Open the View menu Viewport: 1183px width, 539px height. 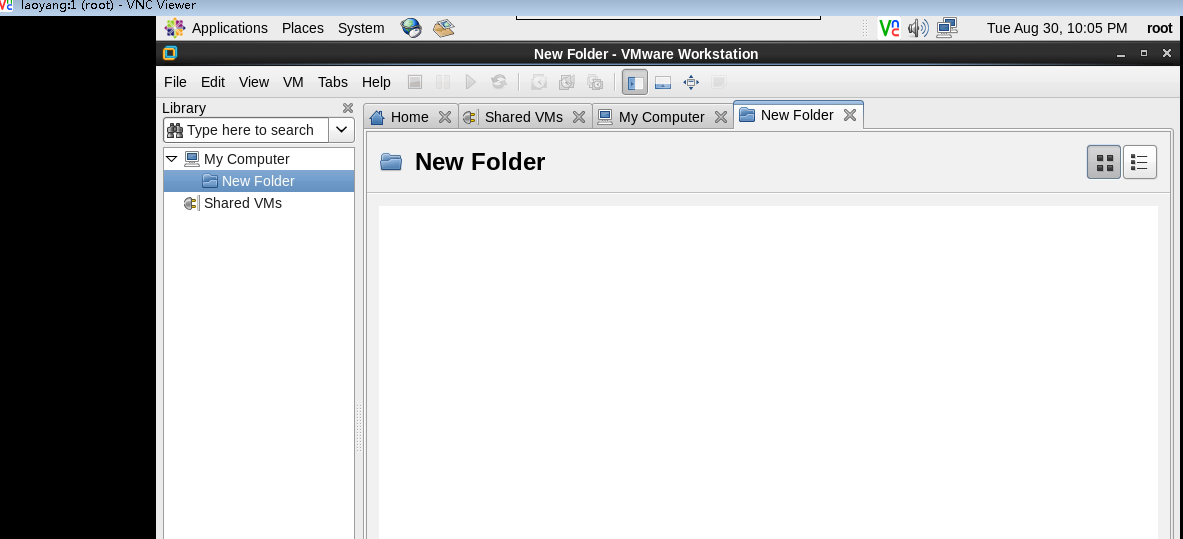pos(254,82)
